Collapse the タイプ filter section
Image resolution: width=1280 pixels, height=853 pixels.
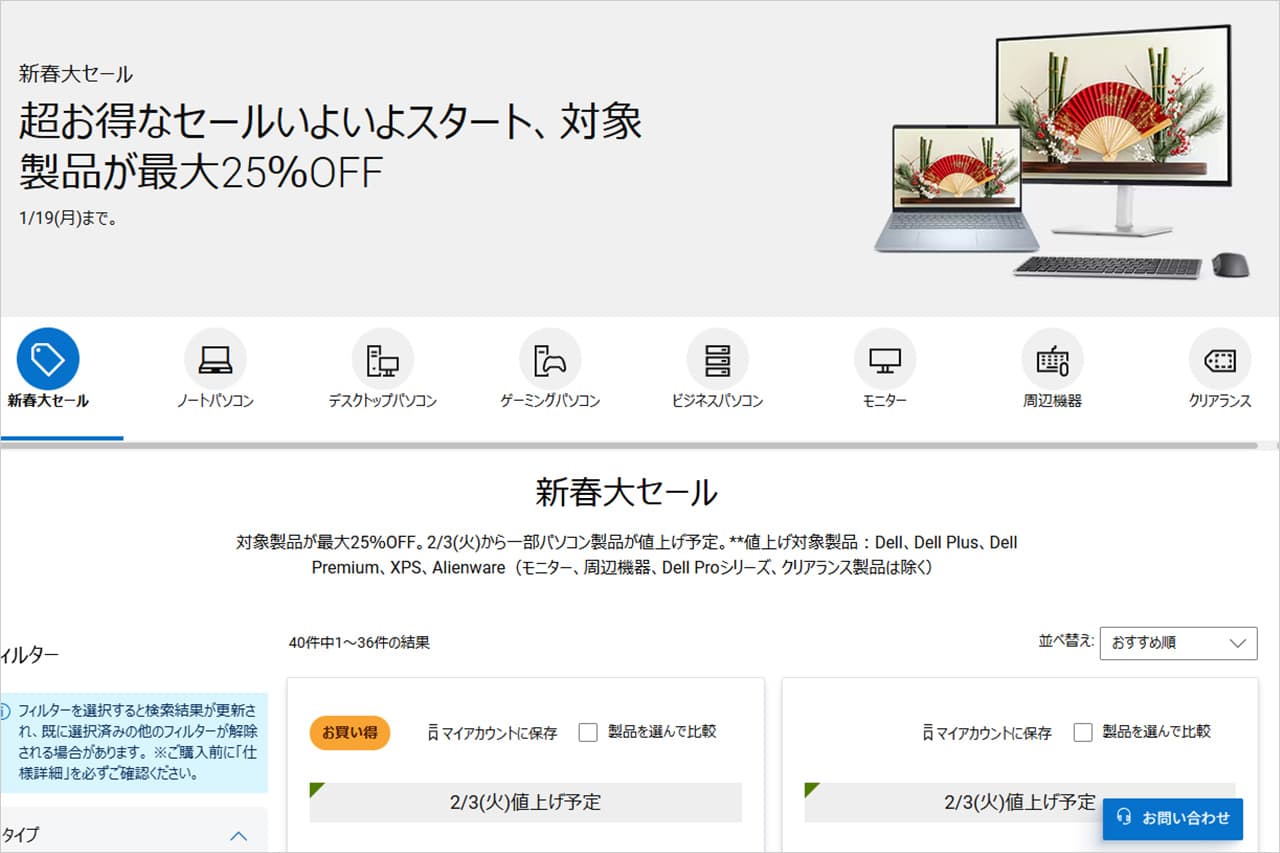tap(238, 835)
